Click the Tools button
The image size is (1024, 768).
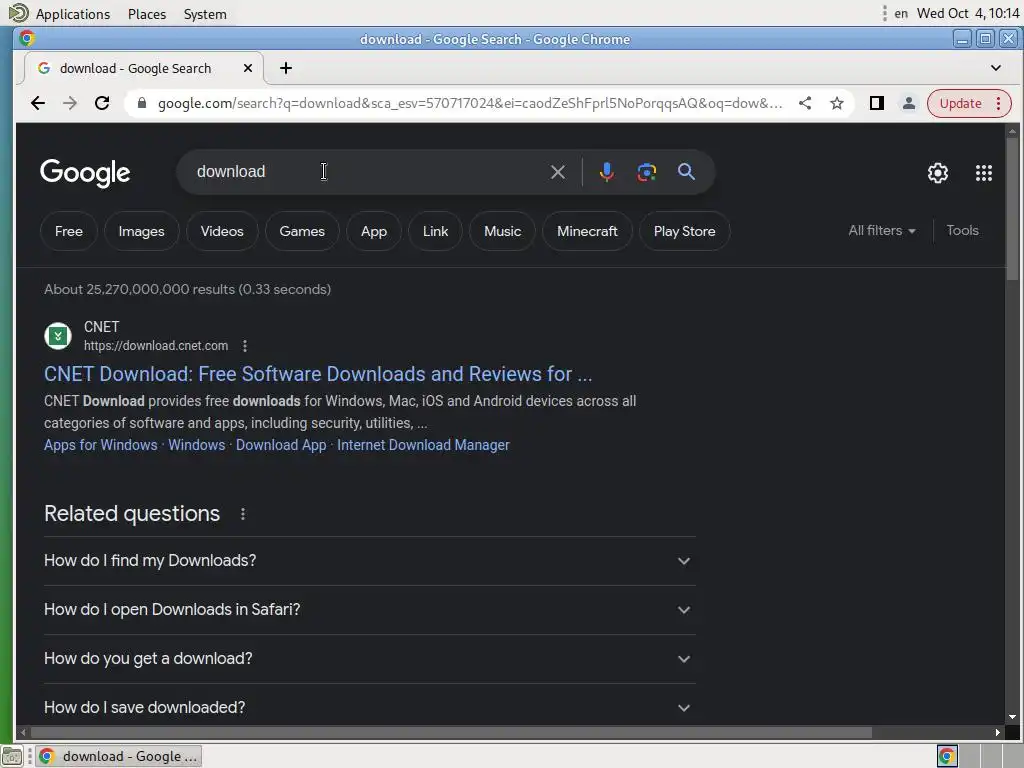[x=962, y=231]
